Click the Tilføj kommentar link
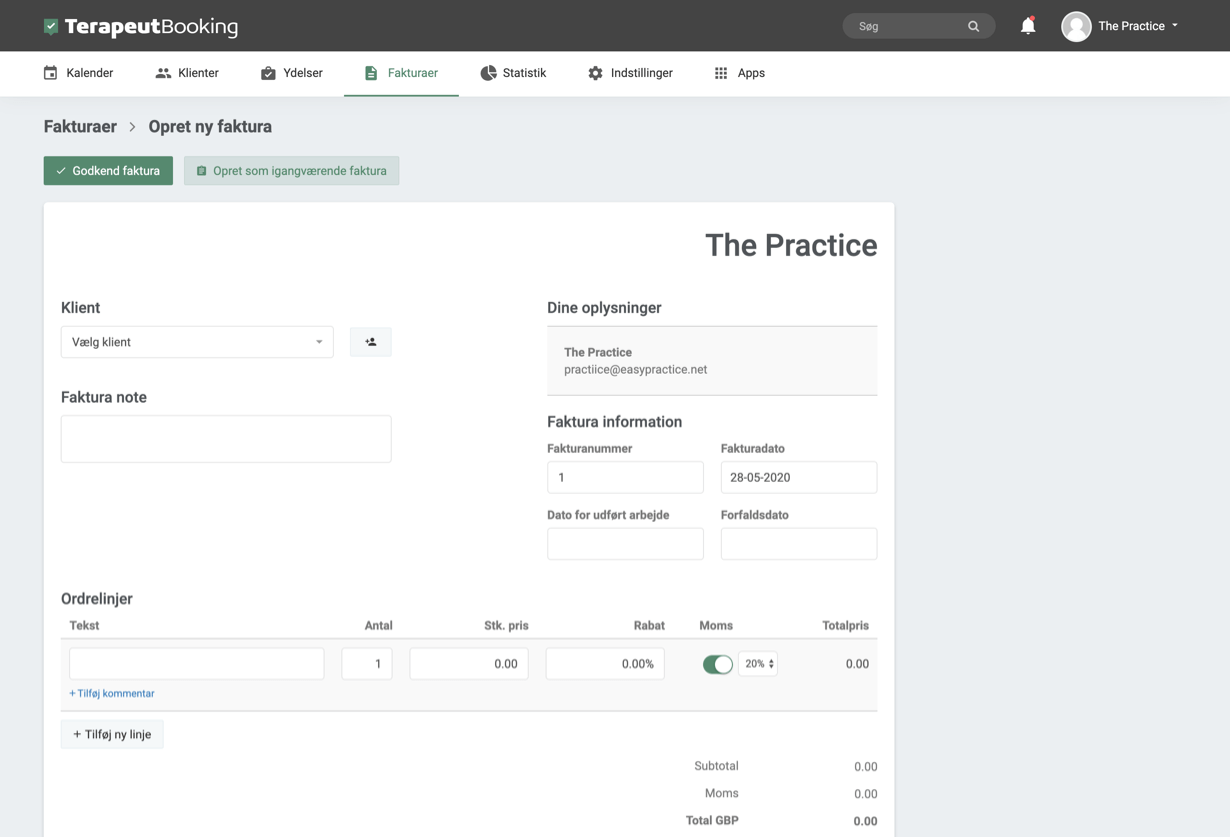 pos(112,693)
